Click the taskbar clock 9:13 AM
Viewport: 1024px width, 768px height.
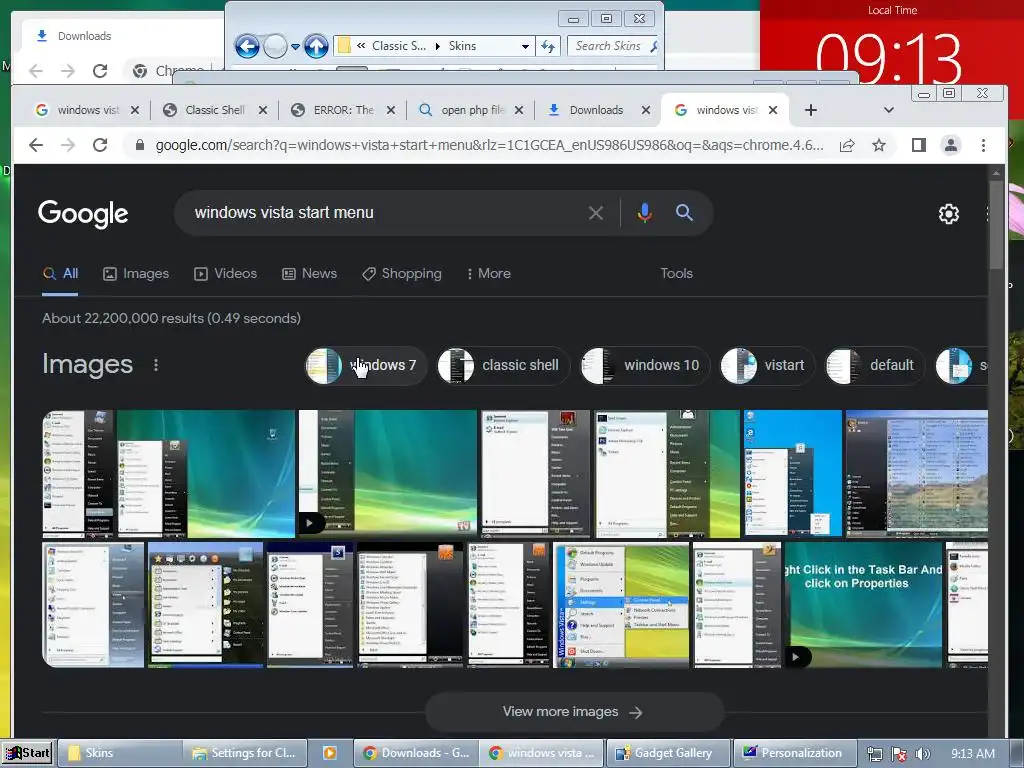[x=973, y=754]
